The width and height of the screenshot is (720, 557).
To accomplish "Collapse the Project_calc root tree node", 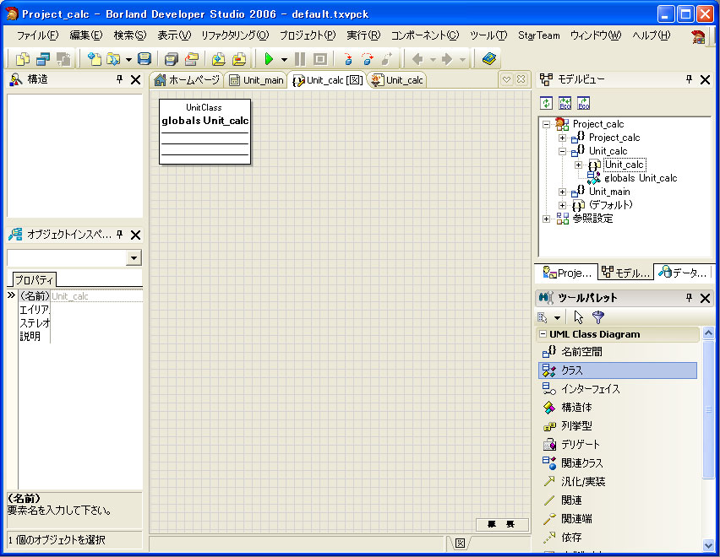I will (x=546, y=124).
